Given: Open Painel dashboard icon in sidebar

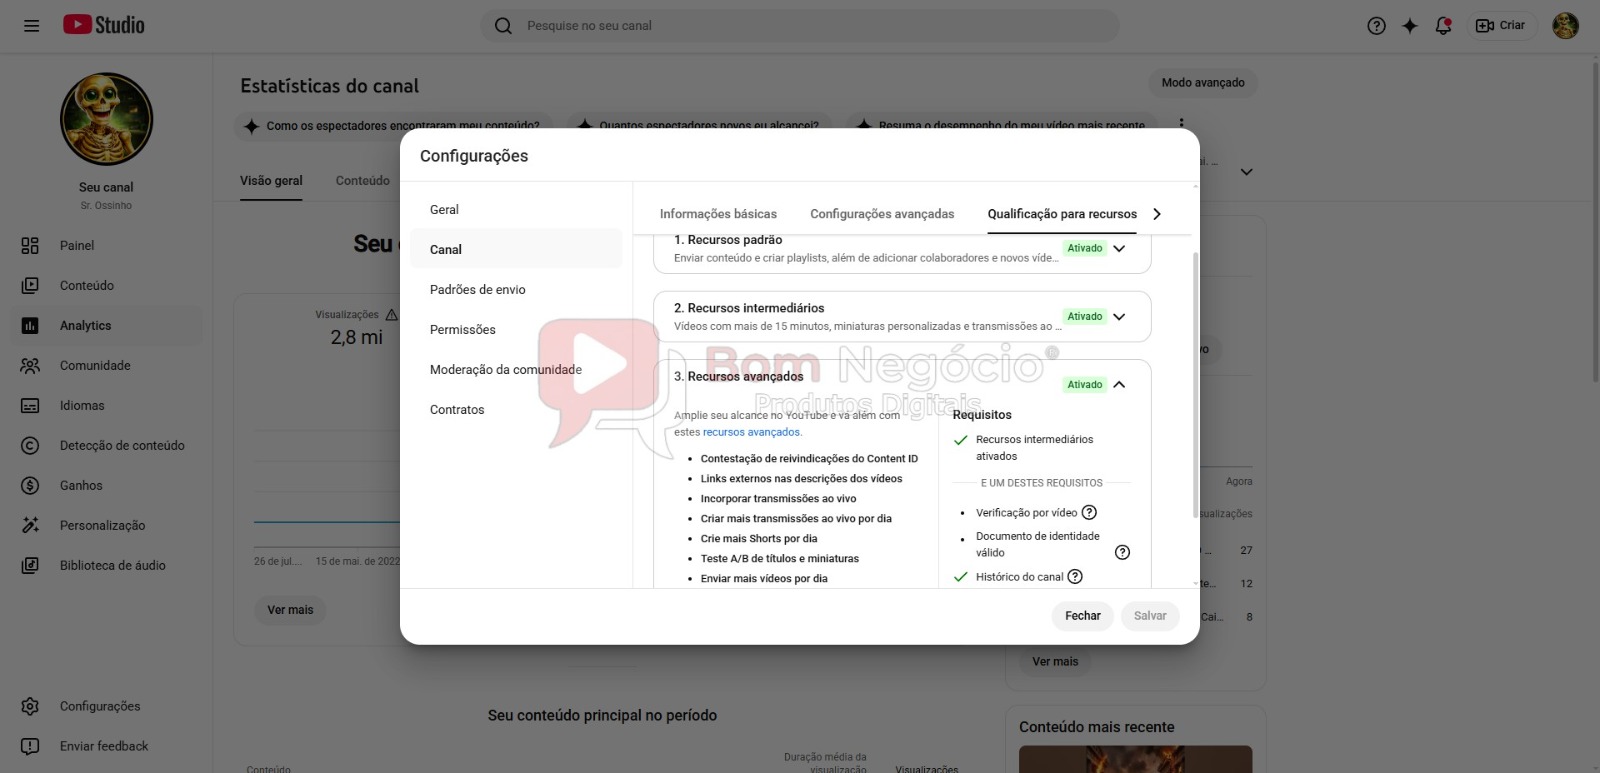Looking at the screenshot, I should coord(30,246).
